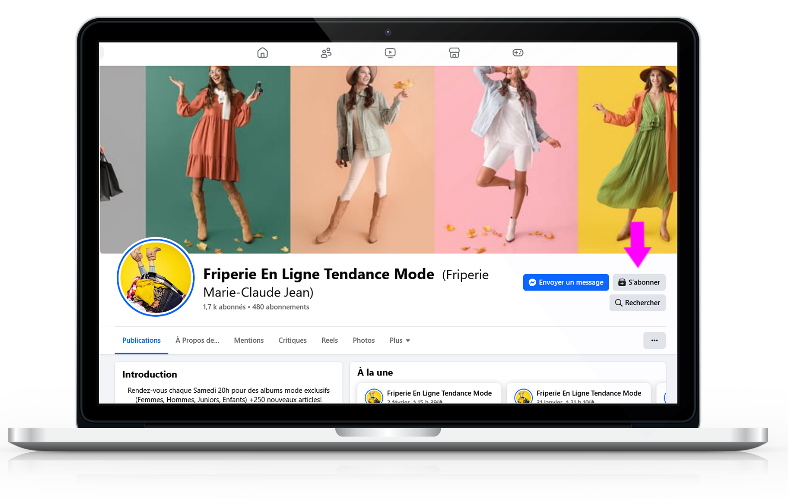Viewport: 788px width, 499px height.
Task: Open the Marketplace icon
Action: pos(454,53)
